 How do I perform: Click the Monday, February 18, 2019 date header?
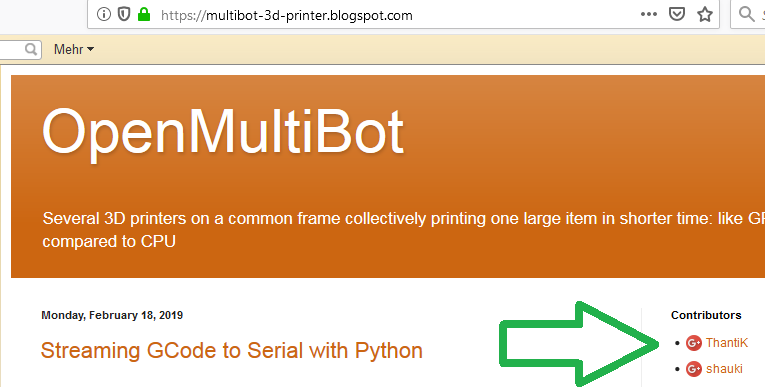pyautogui.click(x=112, y=315)
